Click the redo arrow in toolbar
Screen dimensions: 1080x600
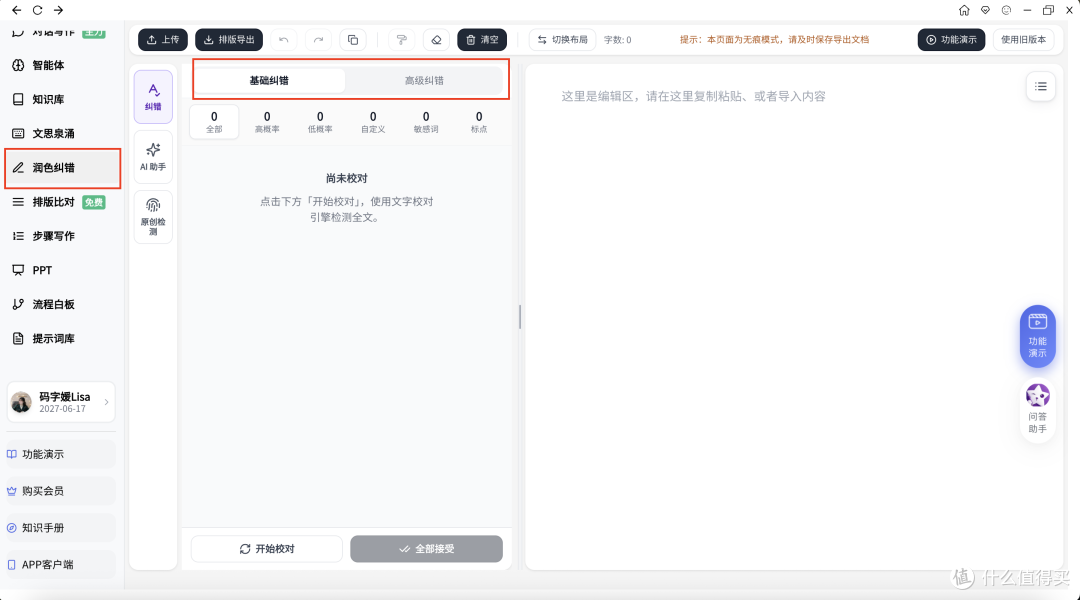click(318, 40)
